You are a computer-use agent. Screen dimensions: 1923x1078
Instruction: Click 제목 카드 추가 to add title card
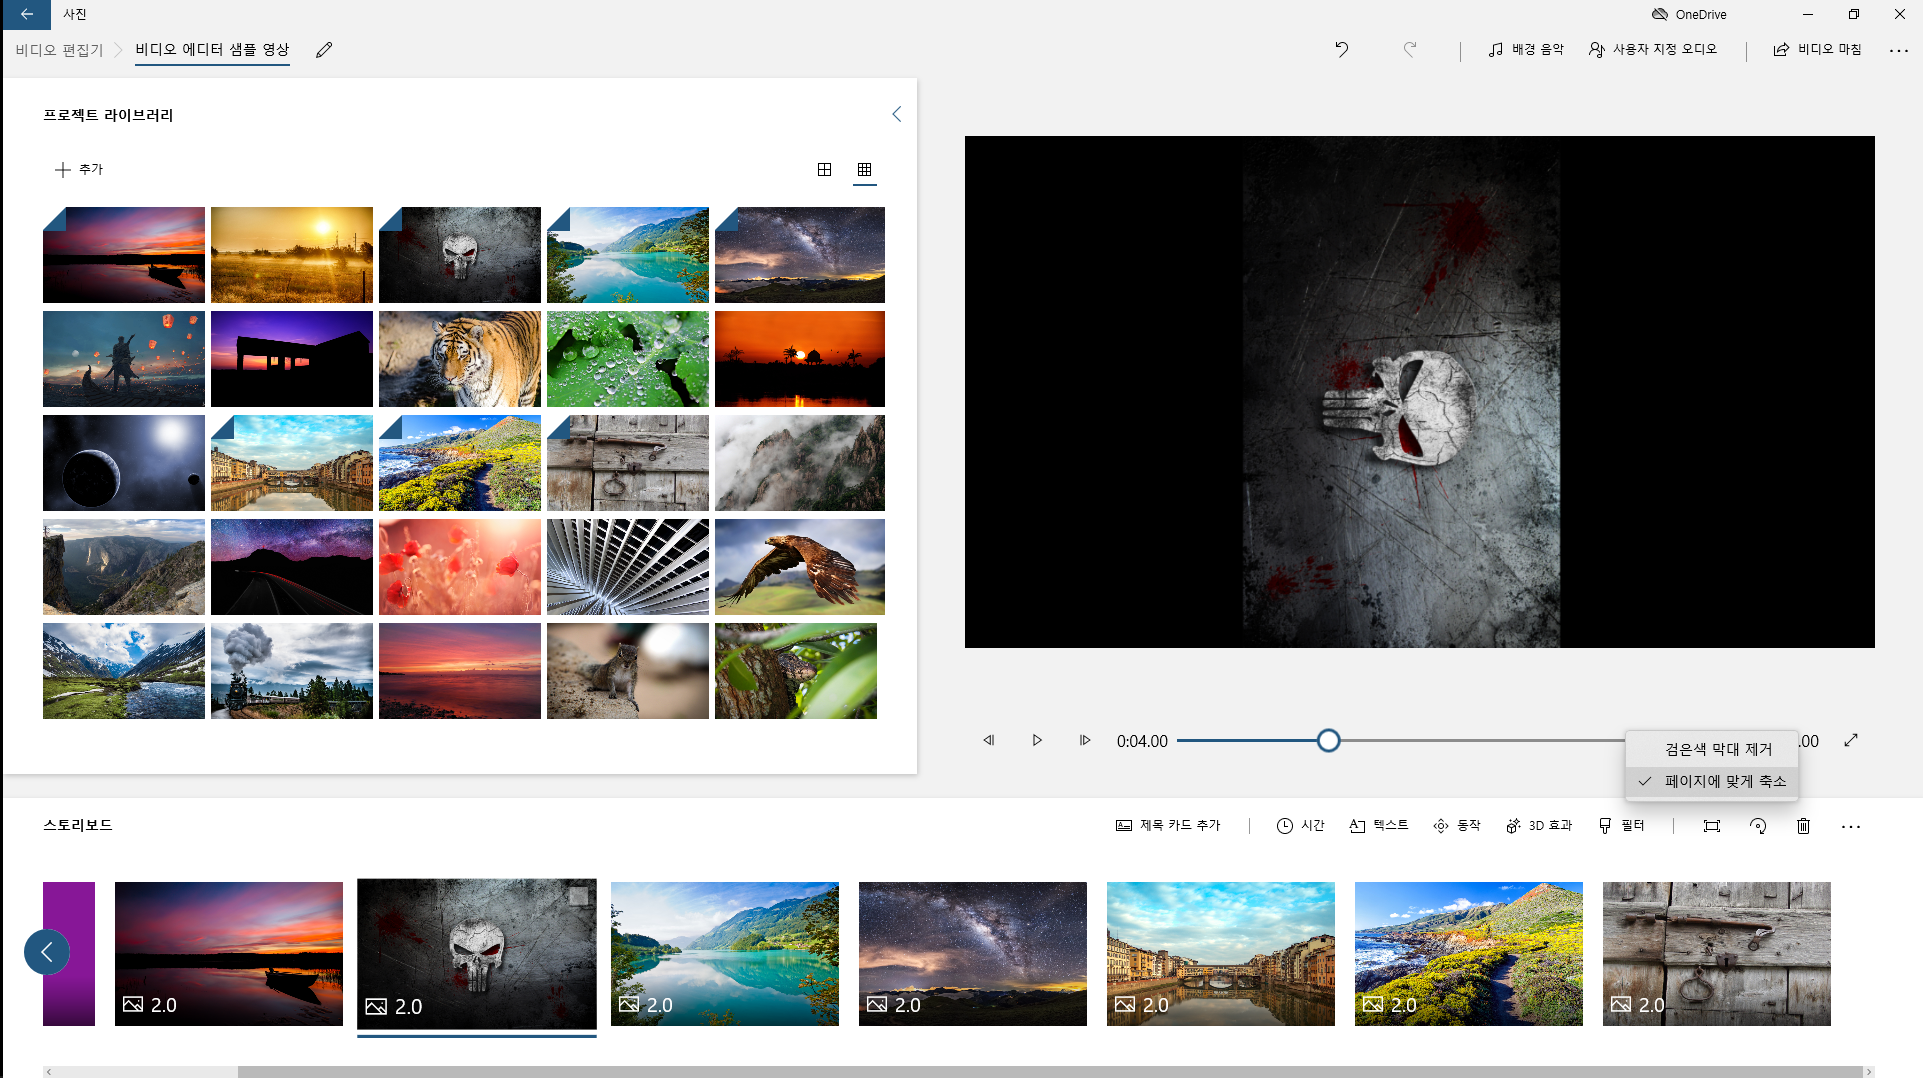(1168, 825)
